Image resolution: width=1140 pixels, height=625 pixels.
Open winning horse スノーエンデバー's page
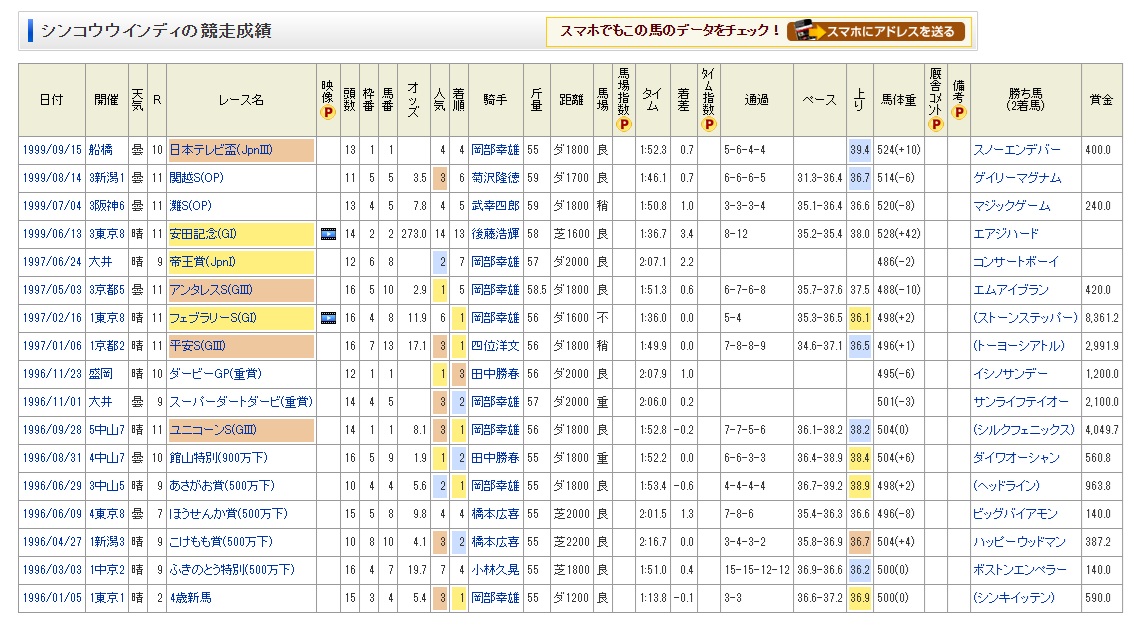tap(1015, 150)
